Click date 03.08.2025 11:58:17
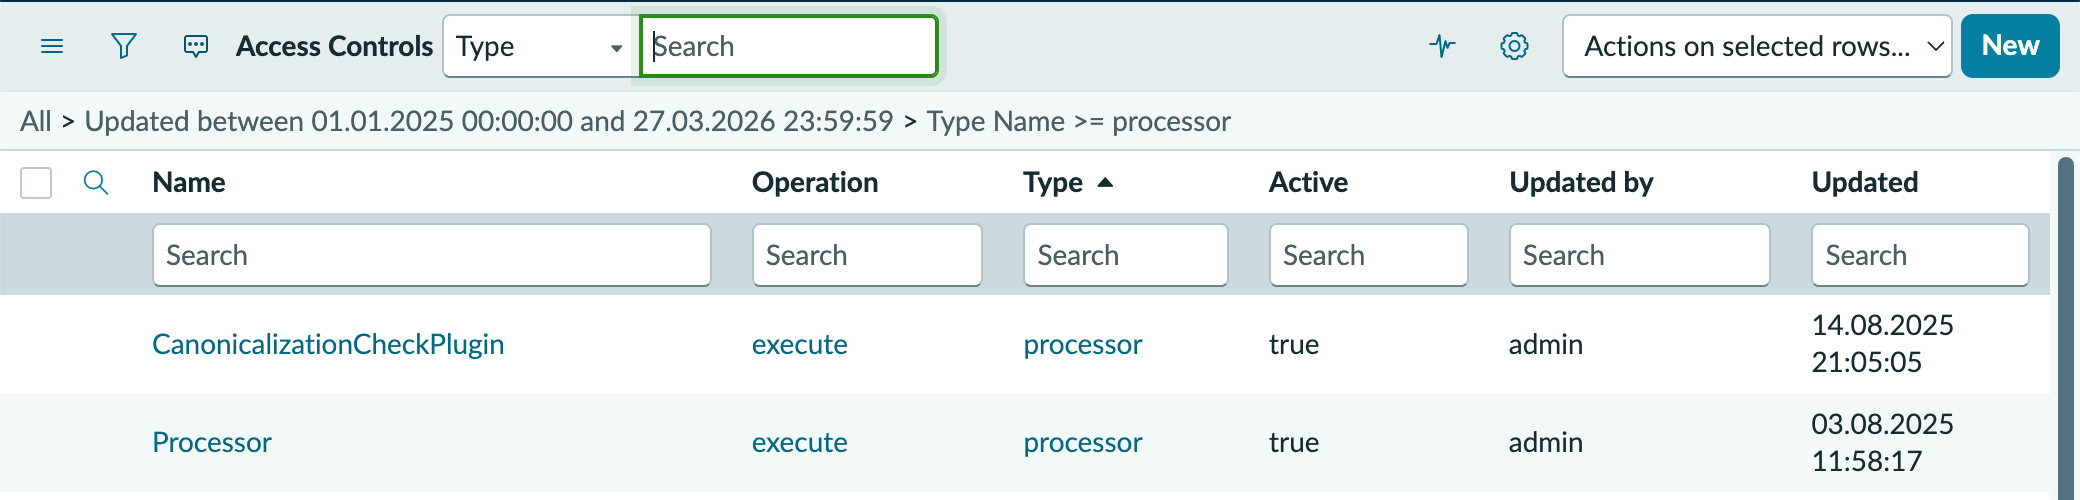Screen dimensions: 2080x500 pyautogui.click(x=1883, y=442)
